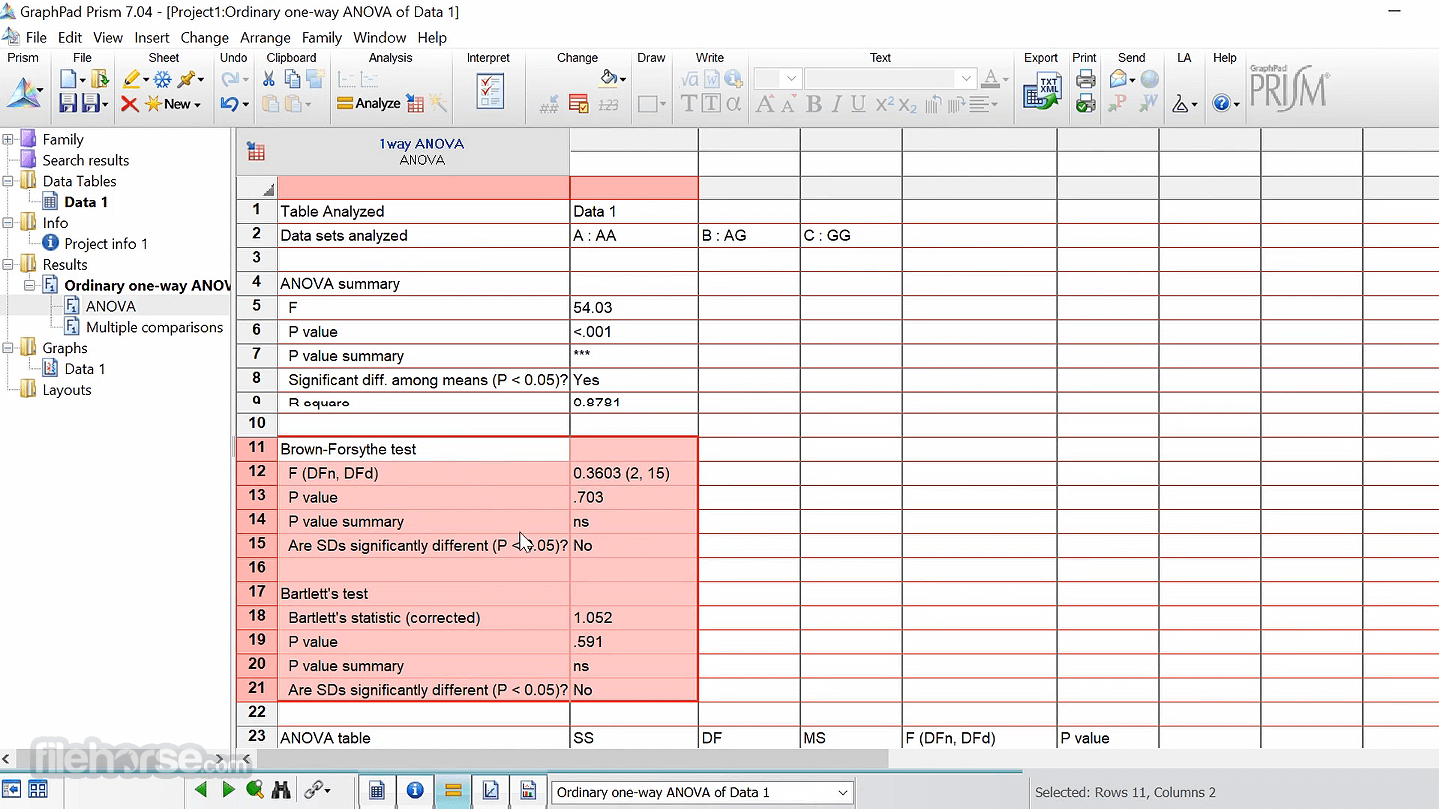Switch to the layout sheet icon in bottom bar
This screenshot has height=809, width=1439.
[528, 791]
